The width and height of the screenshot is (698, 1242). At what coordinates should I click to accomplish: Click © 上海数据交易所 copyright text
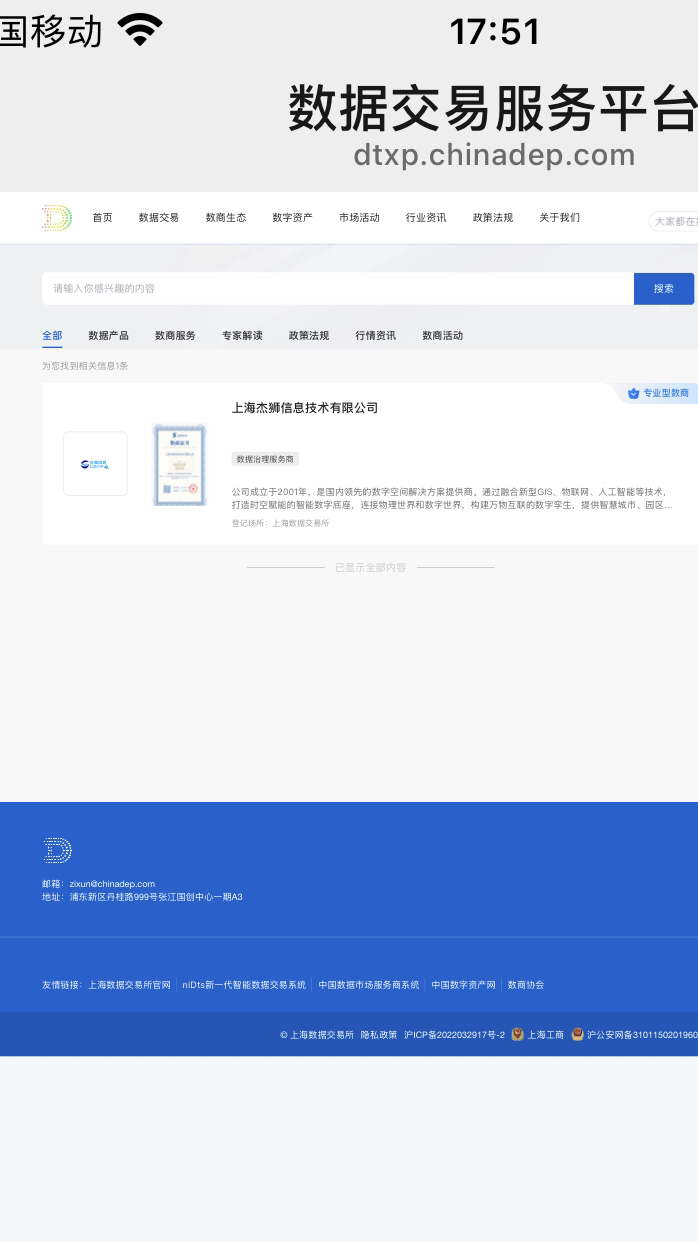pyautogui.click(x=317, y=1035)
